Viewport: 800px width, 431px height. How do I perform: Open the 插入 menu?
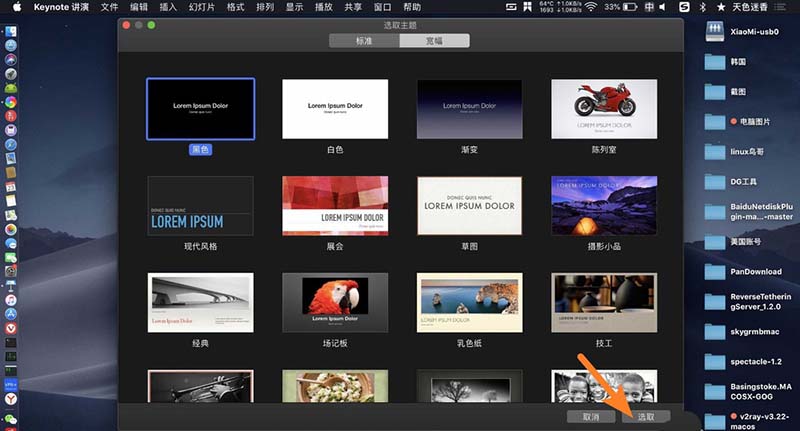pos(168,7)
